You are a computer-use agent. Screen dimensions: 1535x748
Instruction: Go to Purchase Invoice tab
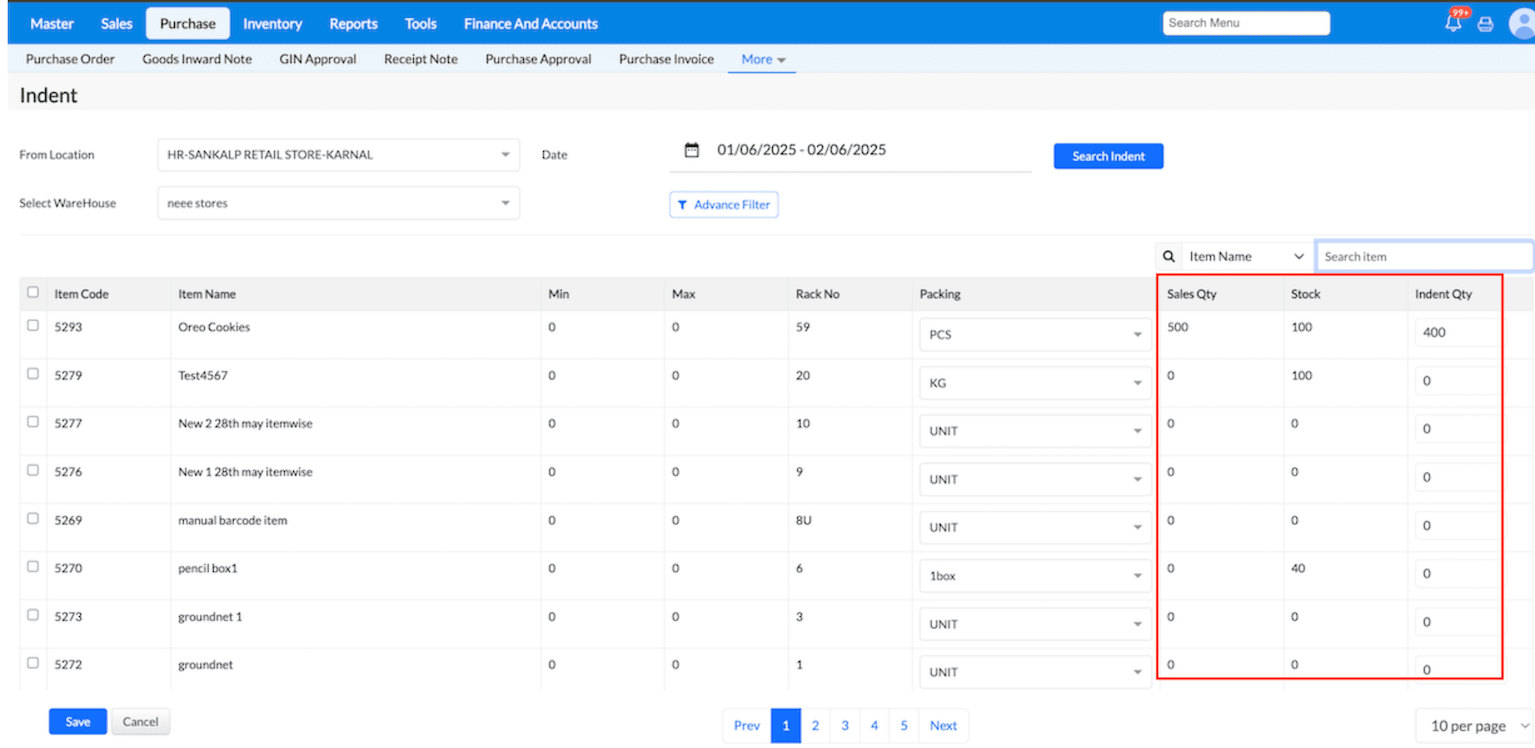[x=666, y=60]
